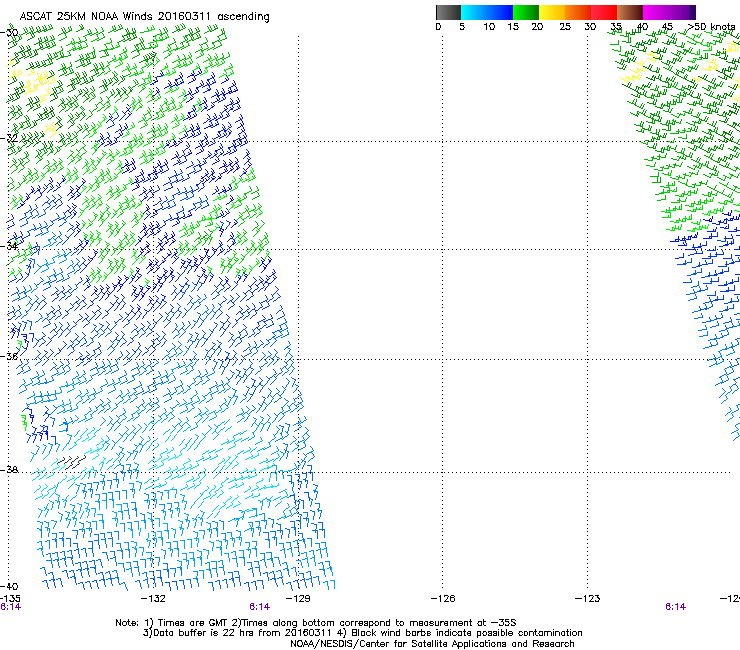Click the '>50 knots' legend label
Screen dimensions: 740x650
click(711, 27)
